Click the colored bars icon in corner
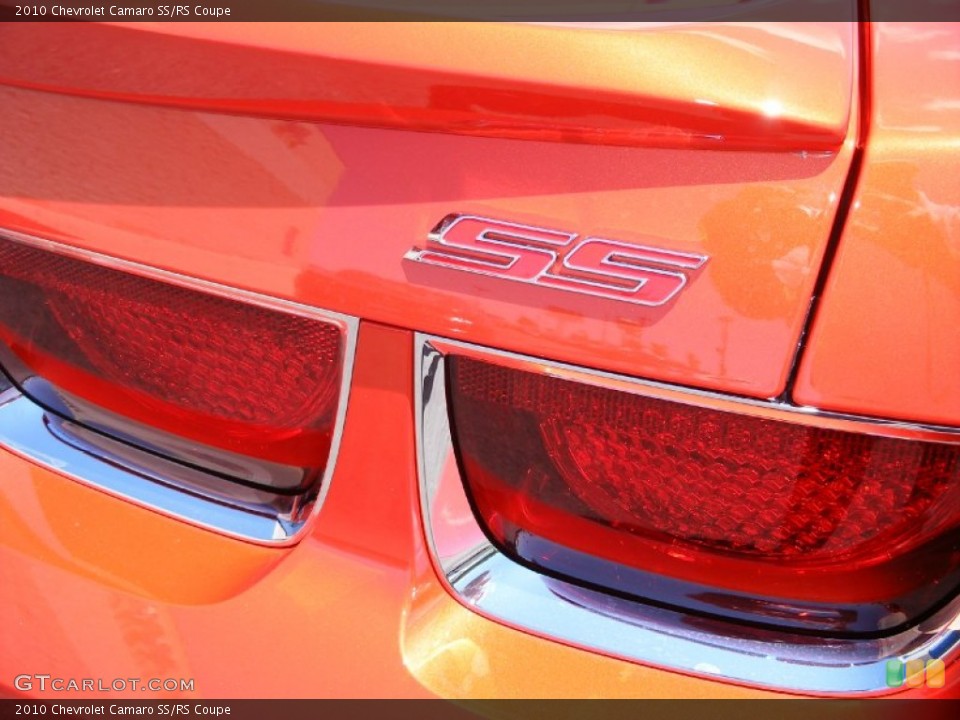Screen dimensions: 960x720 915,673
